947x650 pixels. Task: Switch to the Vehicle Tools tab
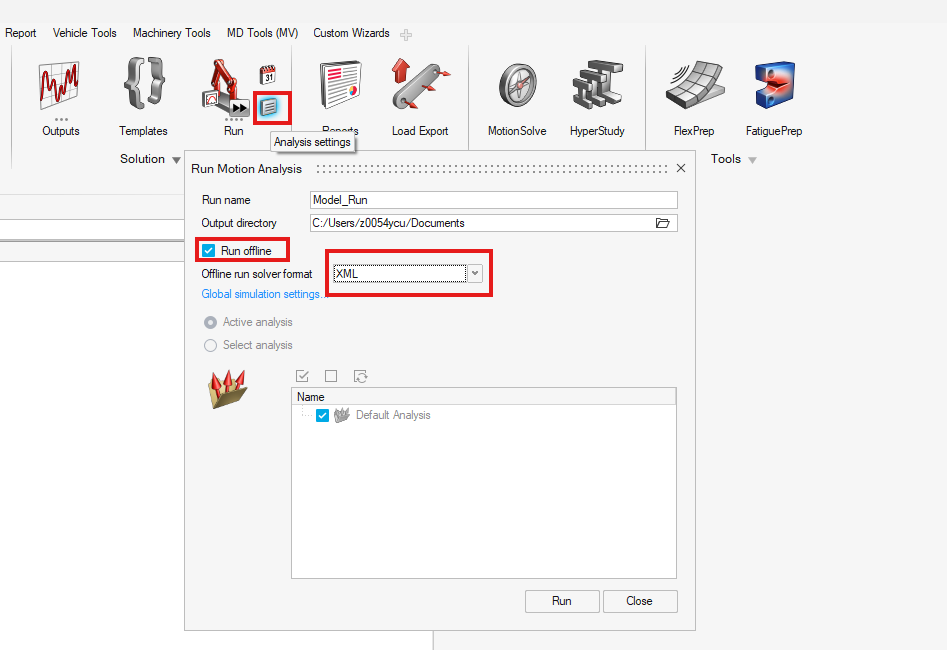tap(85, 33)
